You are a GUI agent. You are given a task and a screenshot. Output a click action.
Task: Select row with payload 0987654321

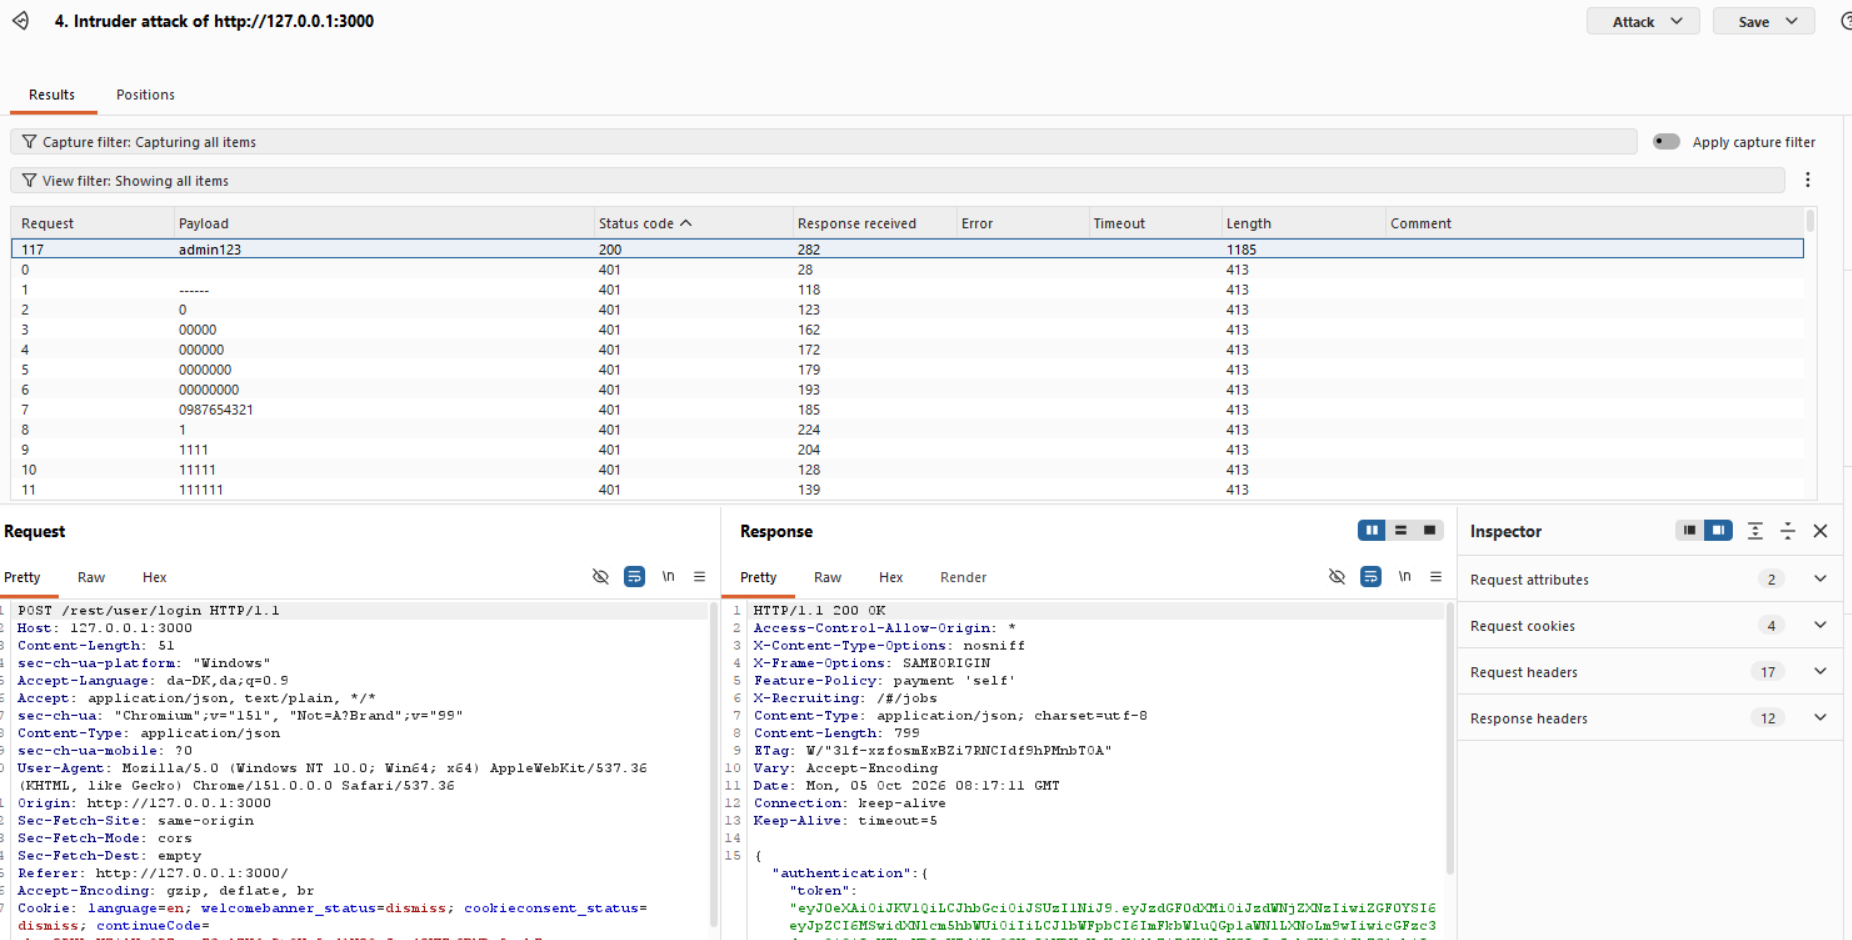(907, 409)
